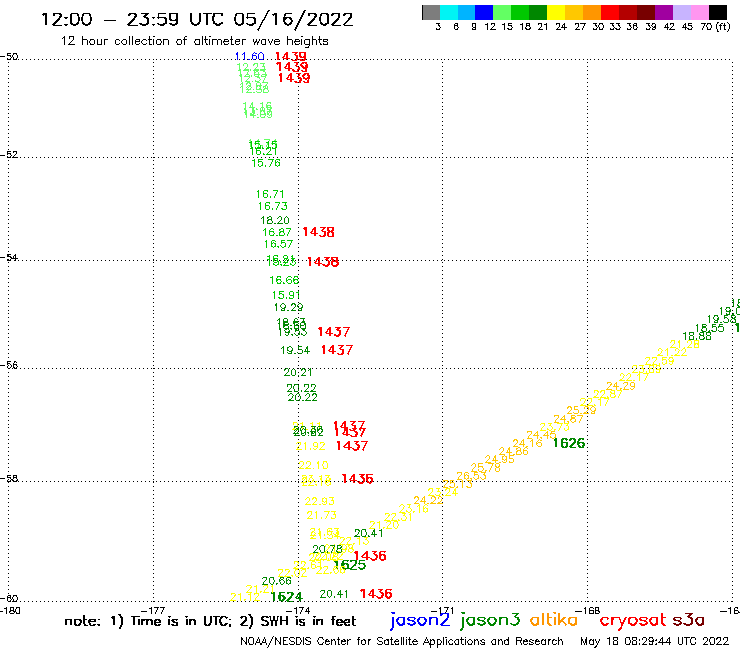Click the gray swatch in the color scale
Image resolution: width=740 pixels, height=650 pixels.
(431, 12)
